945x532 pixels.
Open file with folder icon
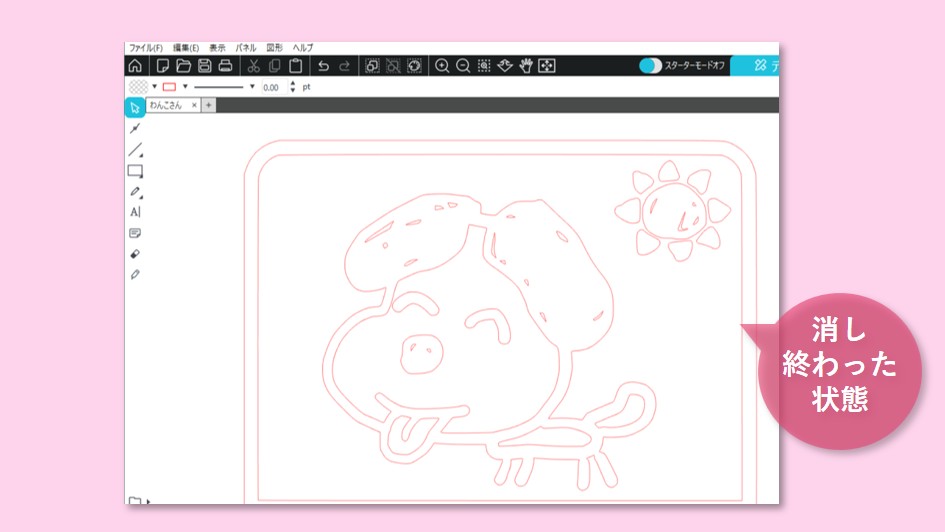pos(183,66)
